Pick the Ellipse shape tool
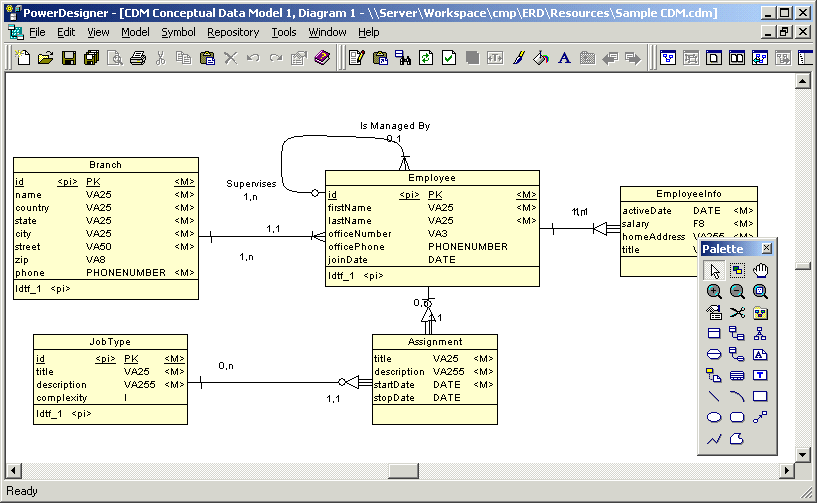817x503 pixels. [714, 417]
